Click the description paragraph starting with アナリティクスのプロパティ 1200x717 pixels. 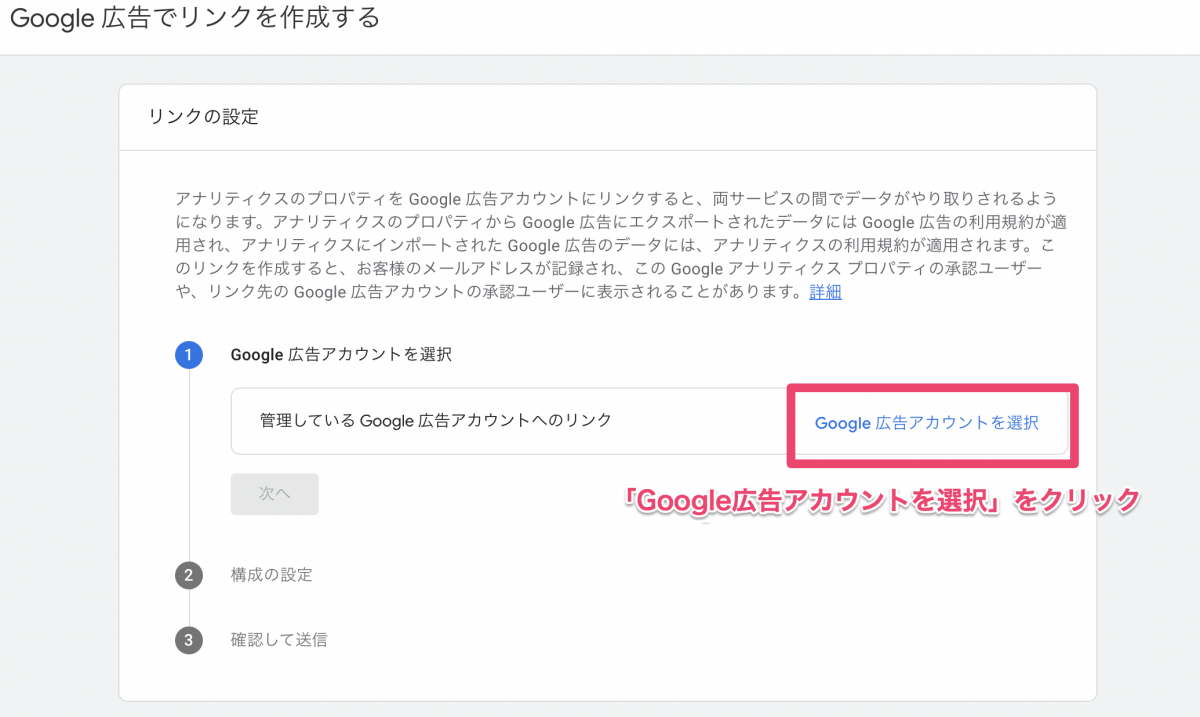point(600,245)
